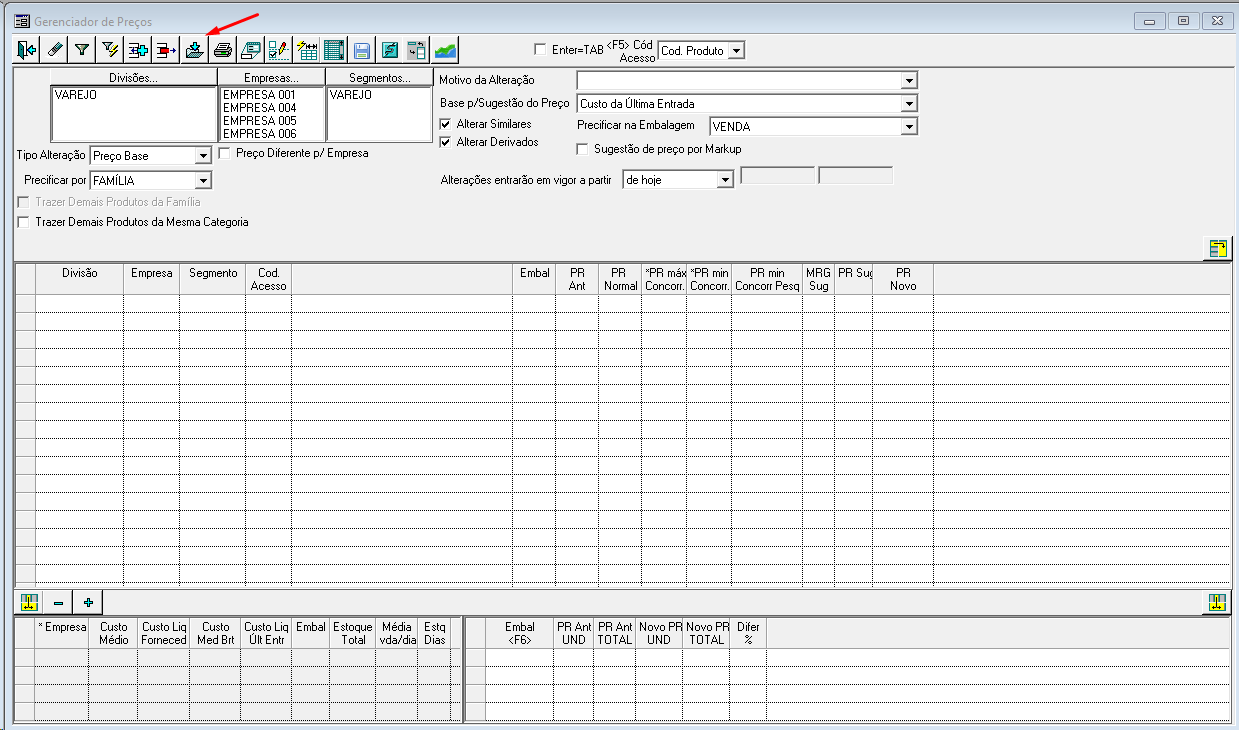
Task: Click the teal refresh arrows icon
Action: [390, 49]
